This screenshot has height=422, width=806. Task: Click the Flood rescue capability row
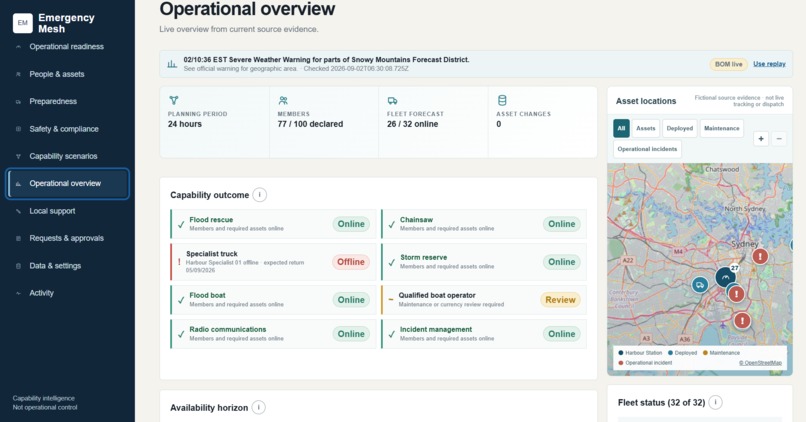tap(273, 224)
